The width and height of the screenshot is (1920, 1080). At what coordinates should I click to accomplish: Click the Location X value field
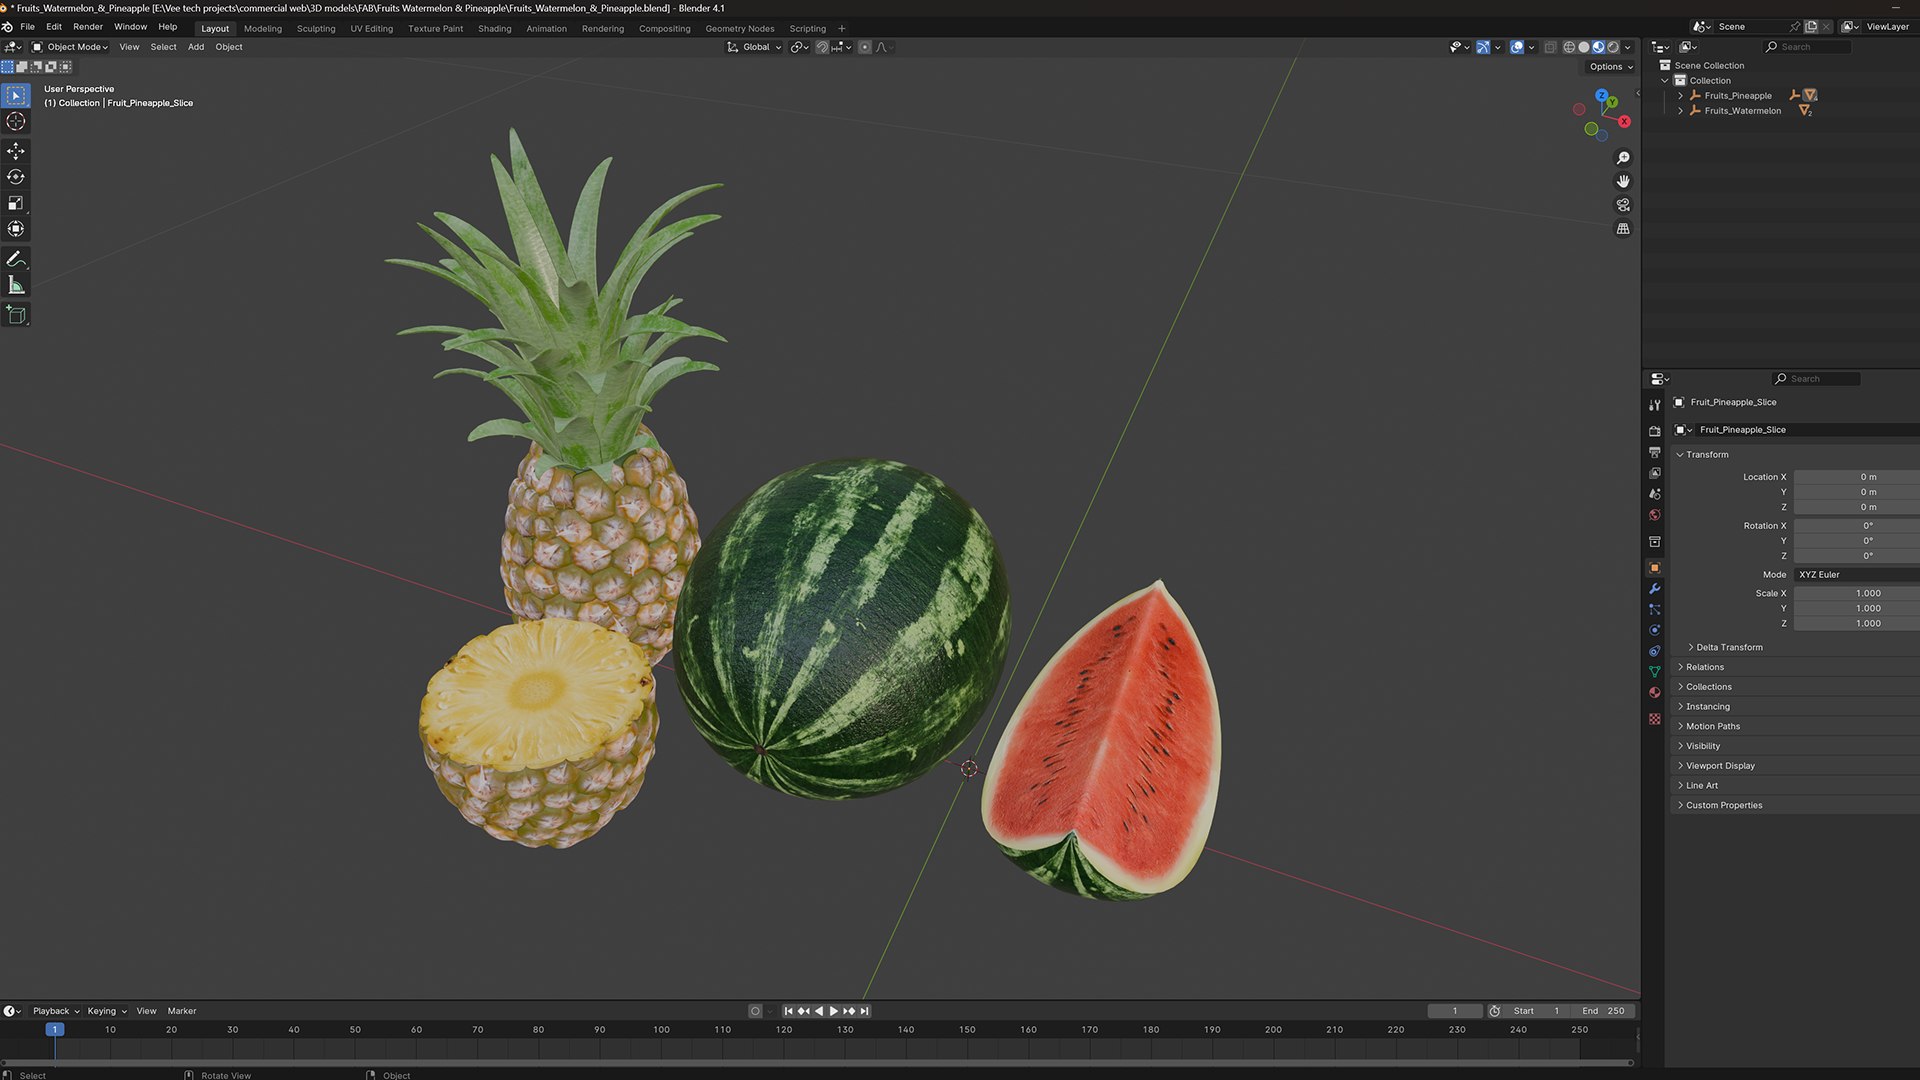(1856, 478)
